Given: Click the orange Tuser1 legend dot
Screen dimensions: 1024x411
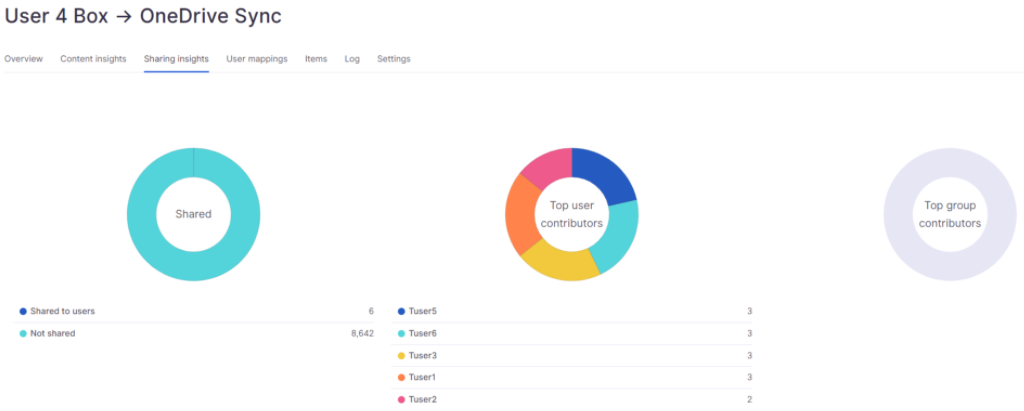Looking at the screenshot, I should [x=401, y=378].
